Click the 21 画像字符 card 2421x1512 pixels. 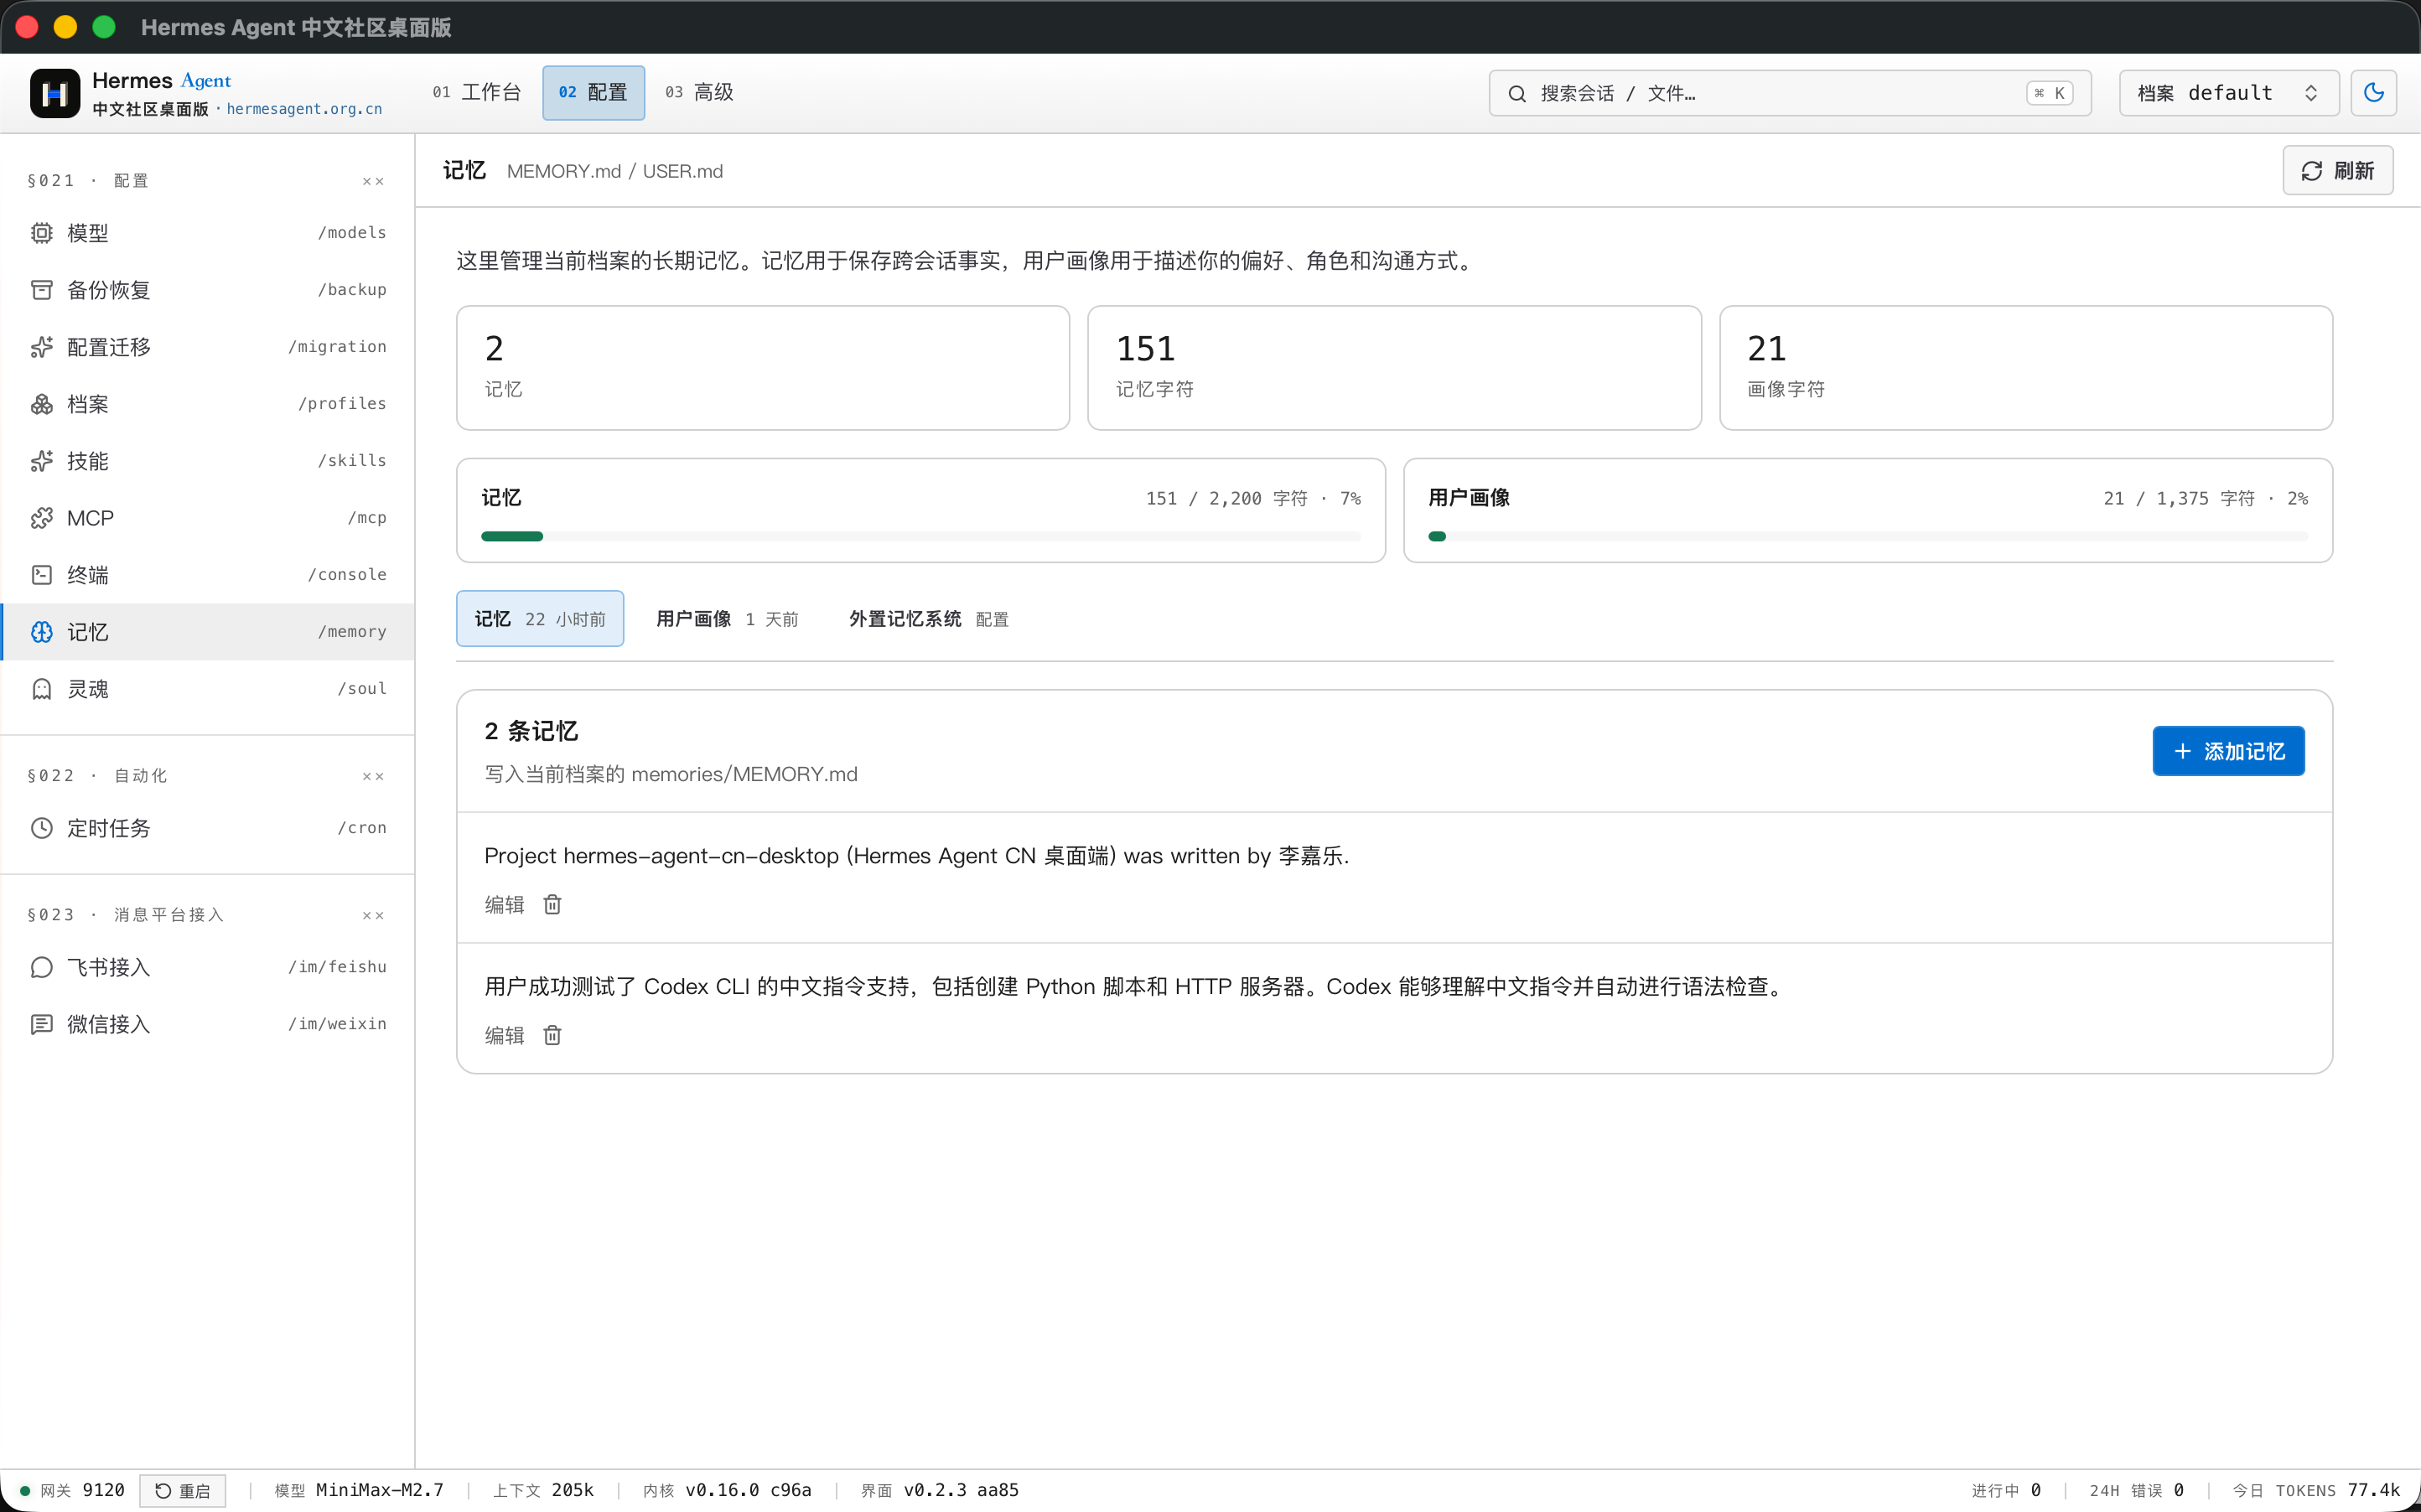(x=2026, y=368)
